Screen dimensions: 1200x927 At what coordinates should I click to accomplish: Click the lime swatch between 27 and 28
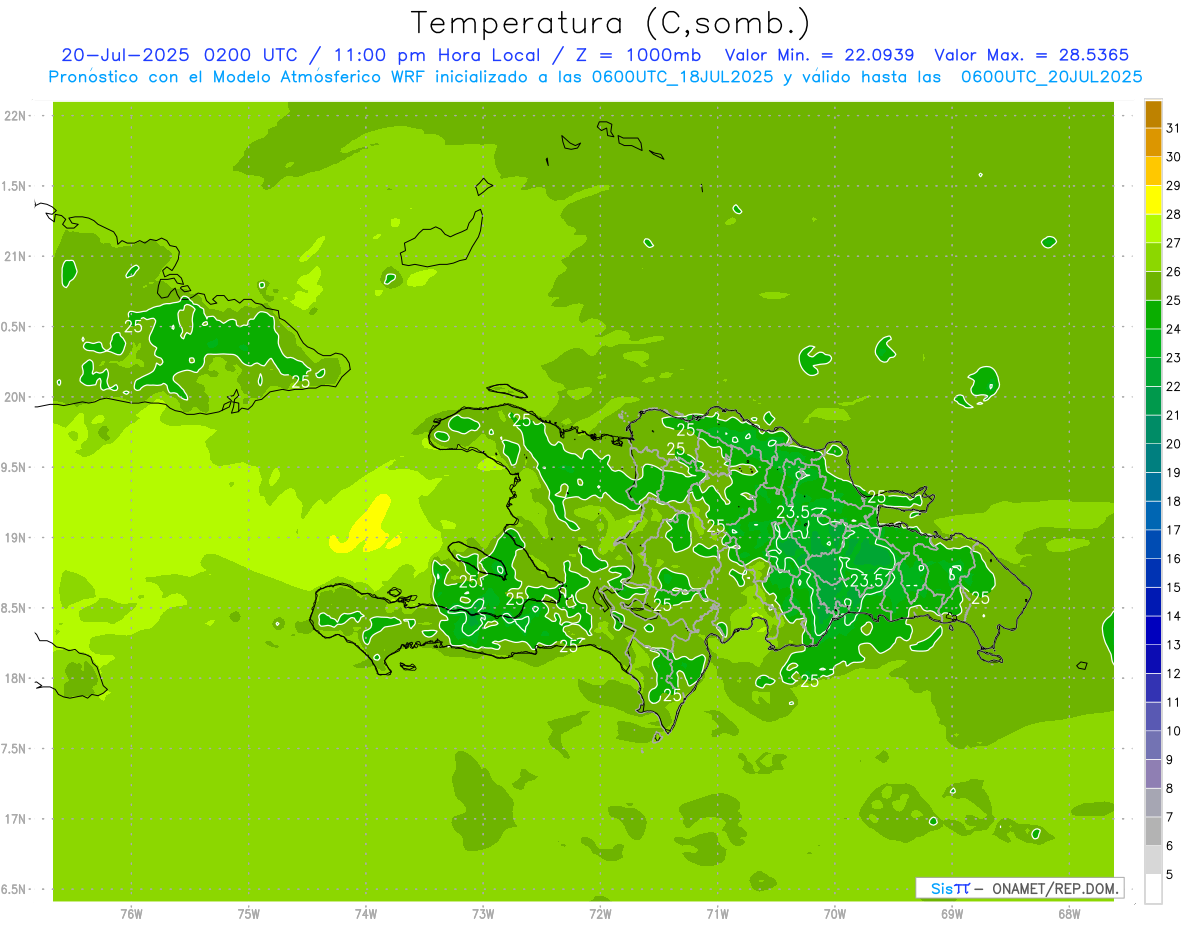[1153, 229]
